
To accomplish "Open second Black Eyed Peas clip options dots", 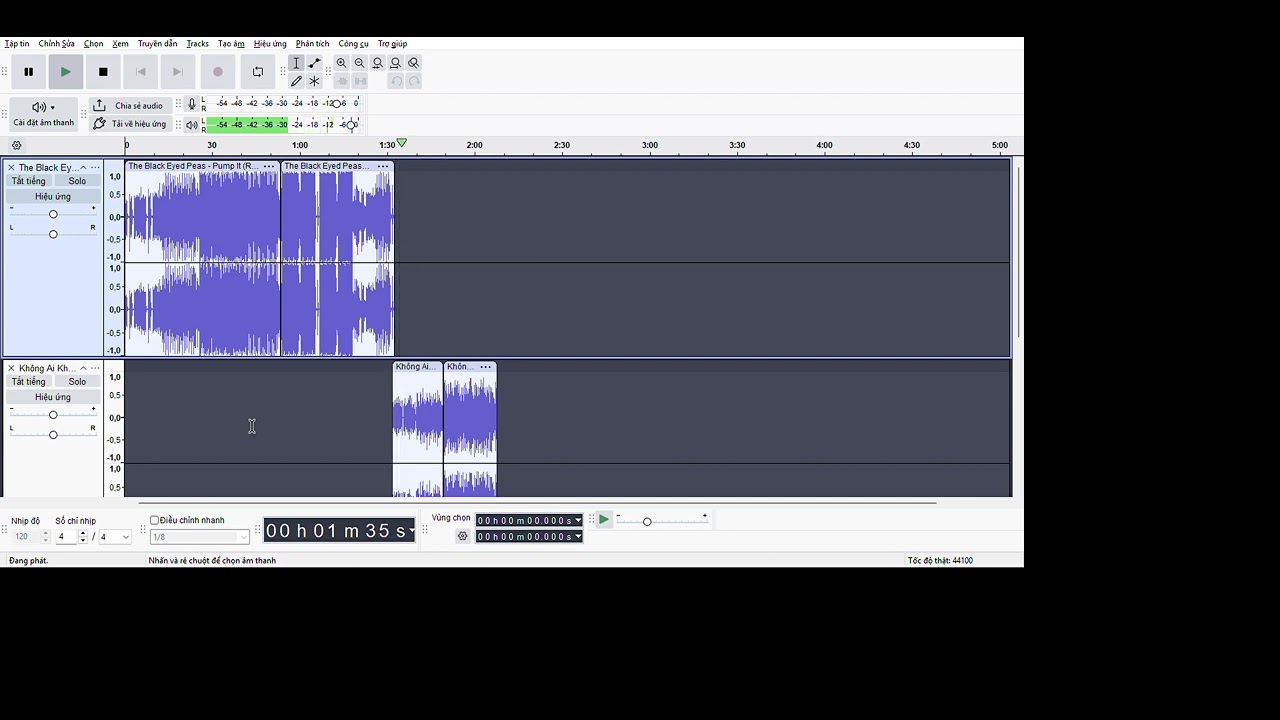I will point(382,166).
